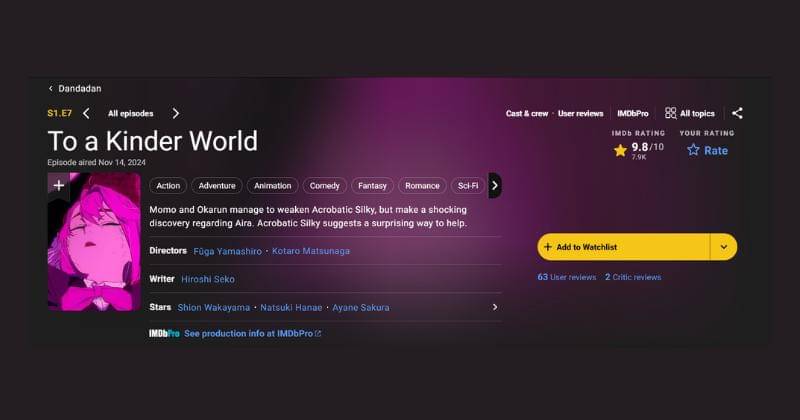Click the plus bookmark on the poster

tap(59, 185)
